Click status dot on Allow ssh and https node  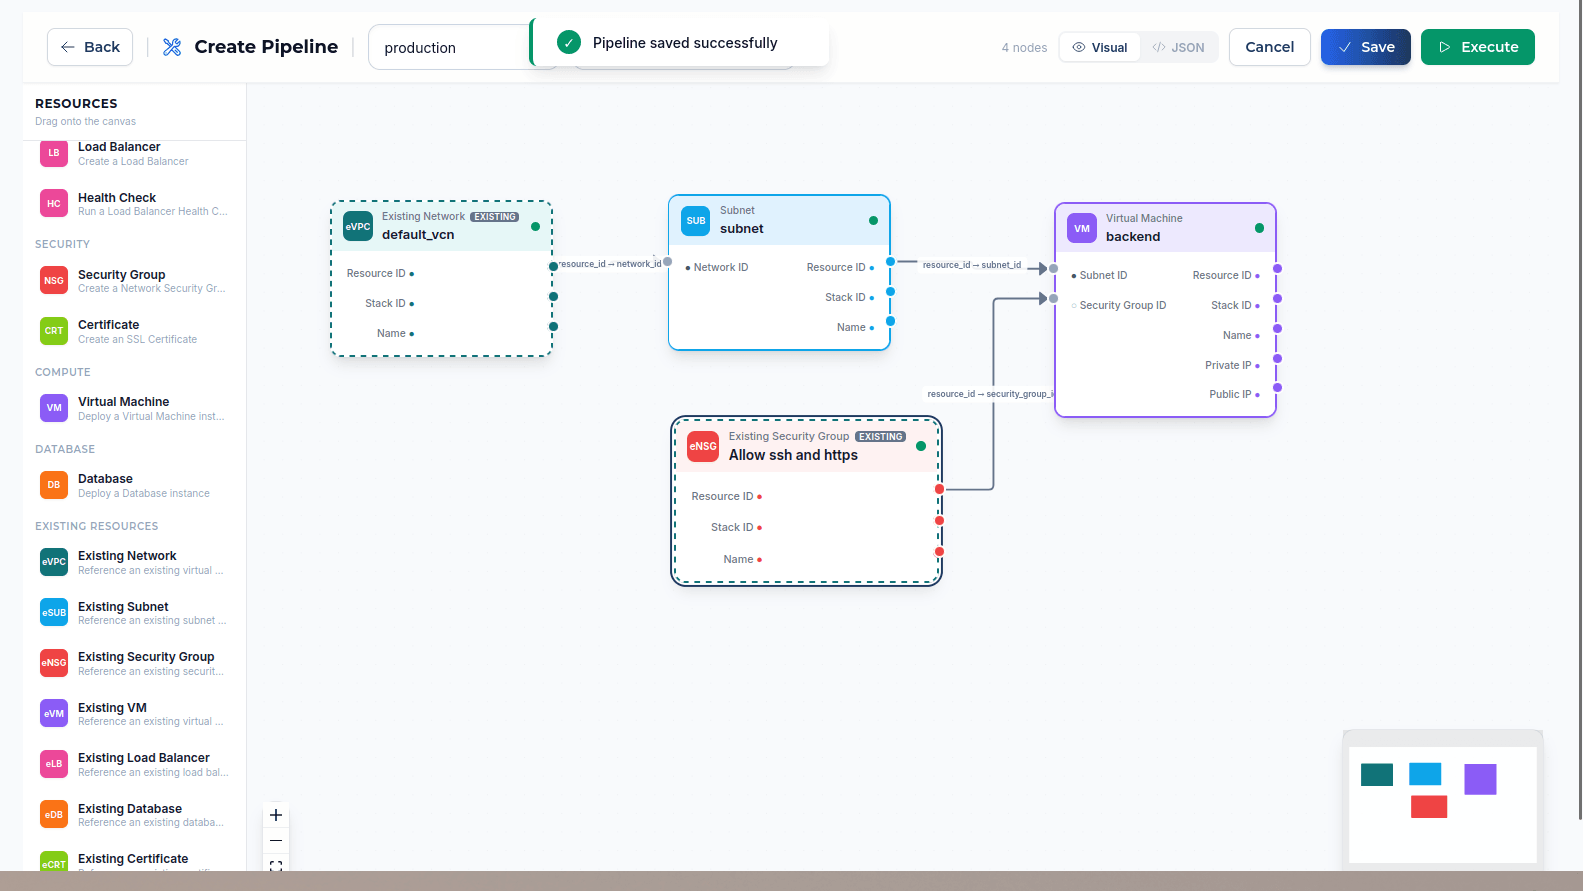pyautogui.click(x=921, y=446)
